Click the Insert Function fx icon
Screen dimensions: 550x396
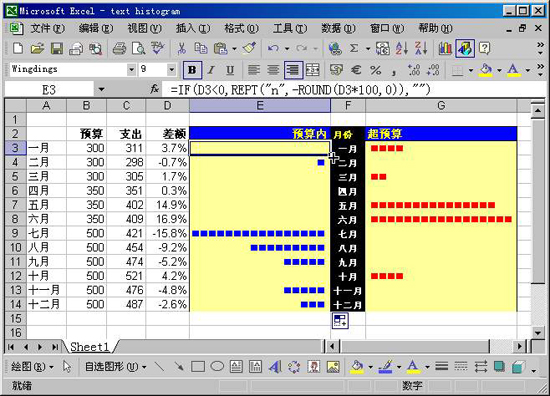point(154,89)
